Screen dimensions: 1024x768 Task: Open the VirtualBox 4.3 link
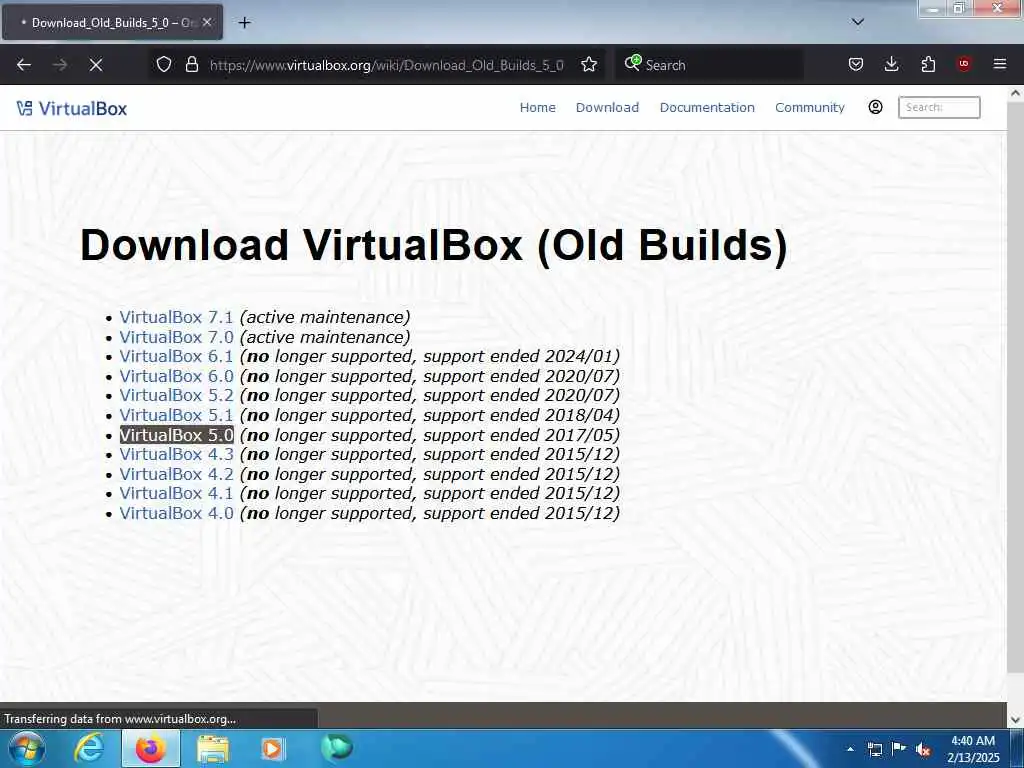coord(176,455)
